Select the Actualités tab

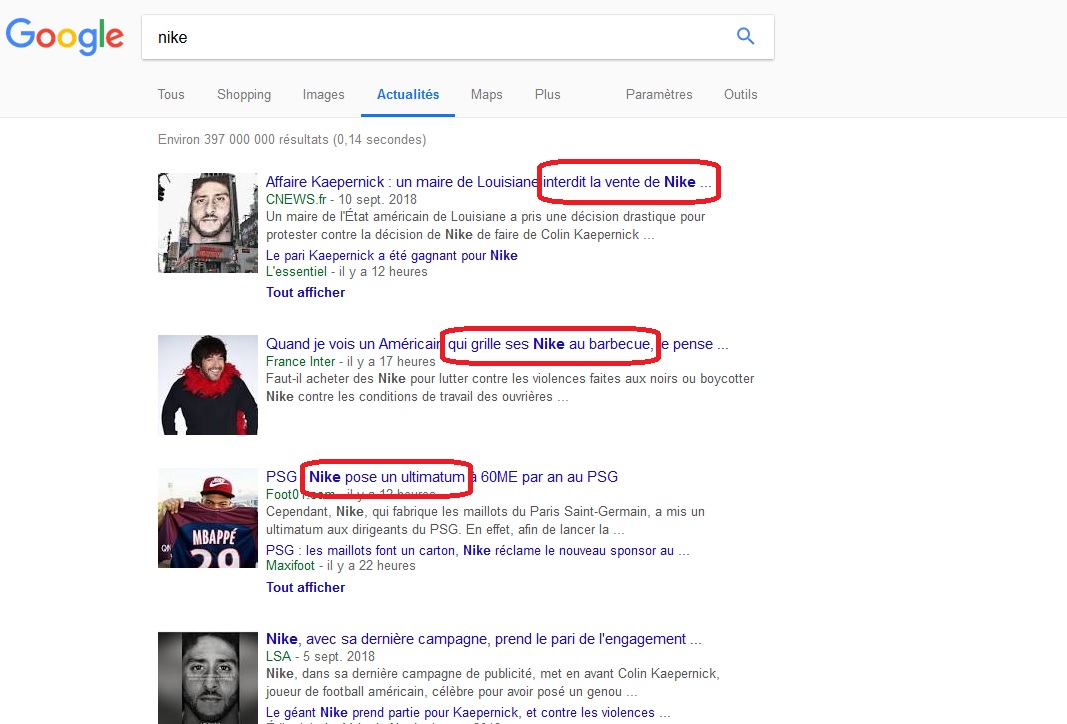click(408, 95)
